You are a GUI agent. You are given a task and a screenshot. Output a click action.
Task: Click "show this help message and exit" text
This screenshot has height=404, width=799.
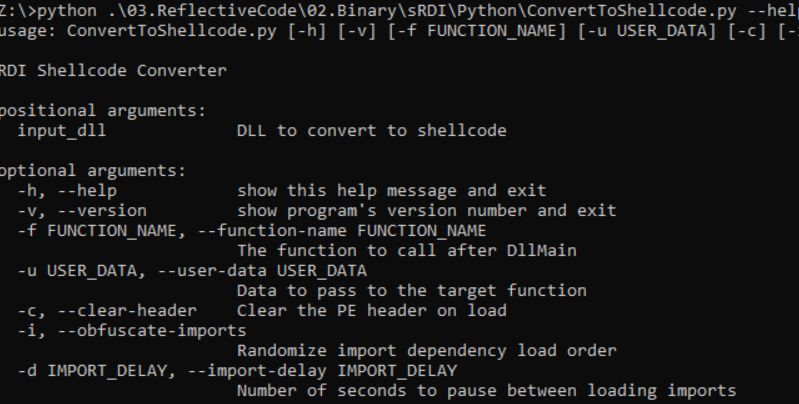click(391, 191)
